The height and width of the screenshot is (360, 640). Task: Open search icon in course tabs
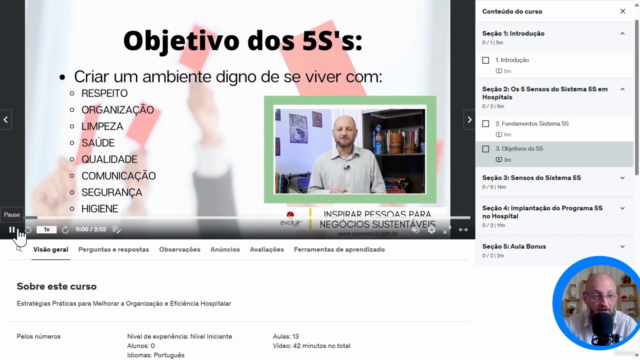click(x=19, y=249)
